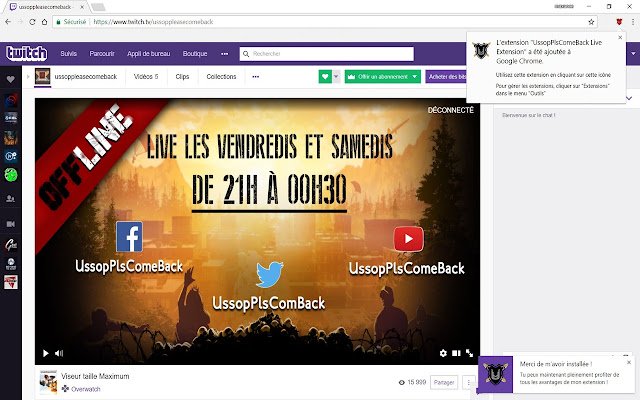Screen dimensions: 640x400
Task: Open the player settings gear
Action: [x=443, y=353]
